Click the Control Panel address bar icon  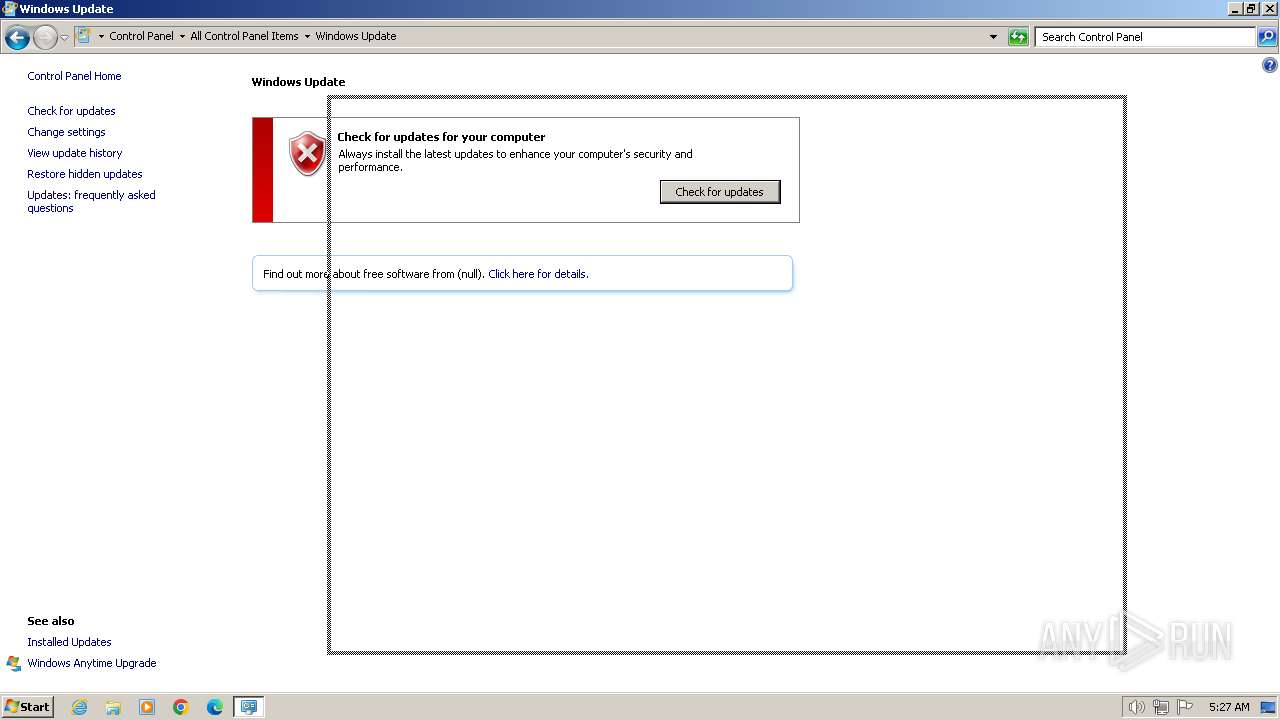coord(84,36)
